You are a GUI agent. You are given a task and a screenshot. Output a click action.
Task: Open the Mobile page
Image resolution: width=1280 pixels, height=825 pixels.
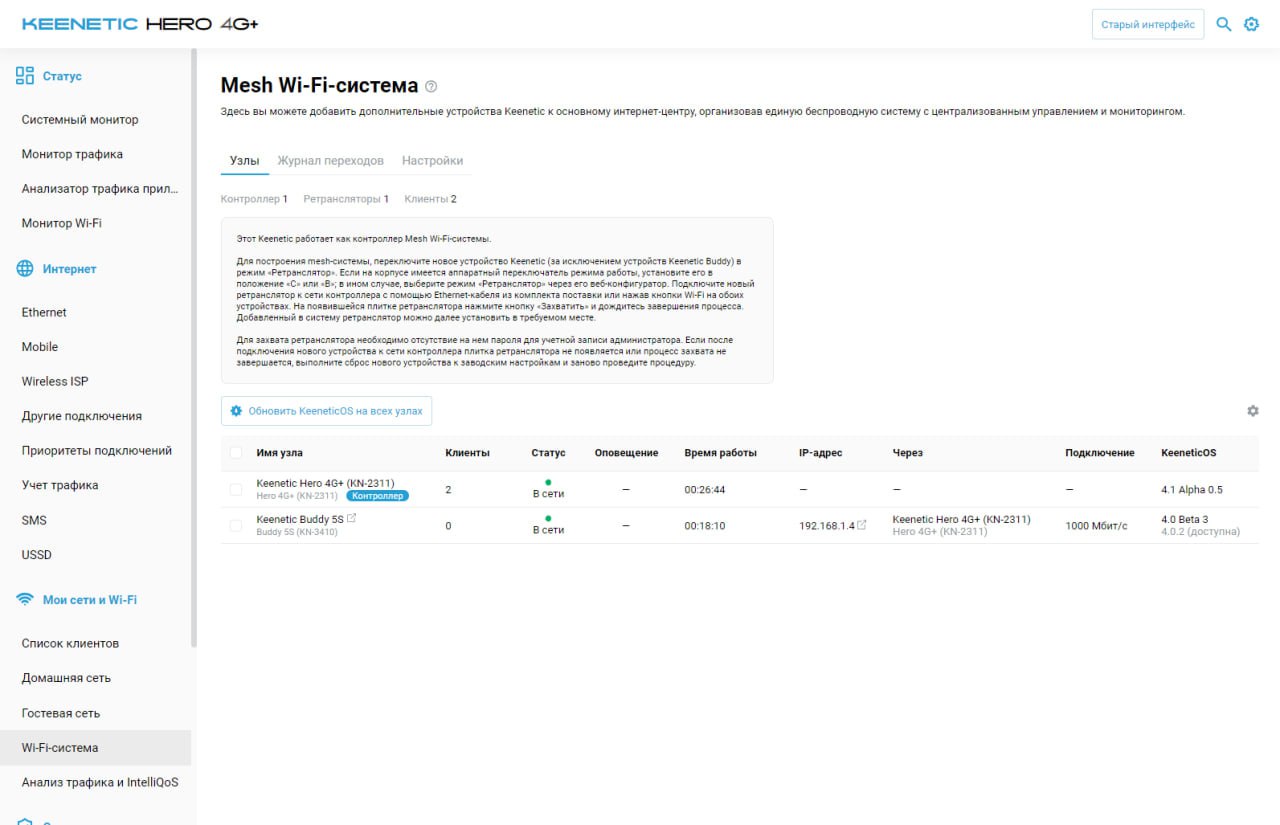point(40,347)
